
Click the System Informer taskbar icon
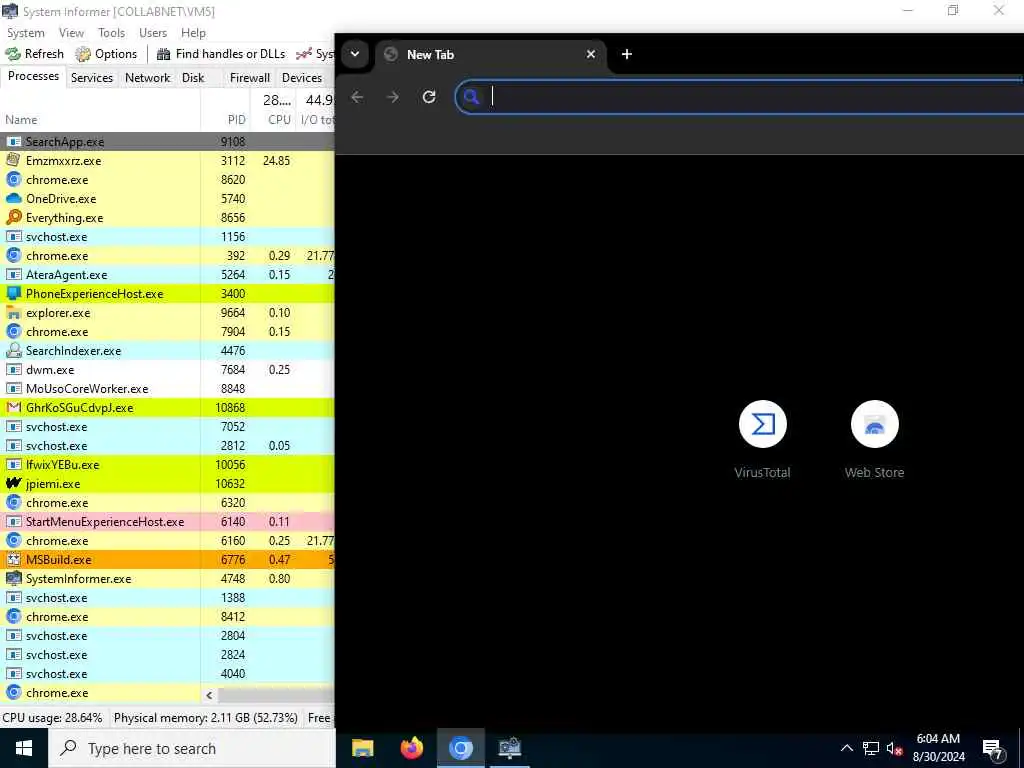(509, 748)
